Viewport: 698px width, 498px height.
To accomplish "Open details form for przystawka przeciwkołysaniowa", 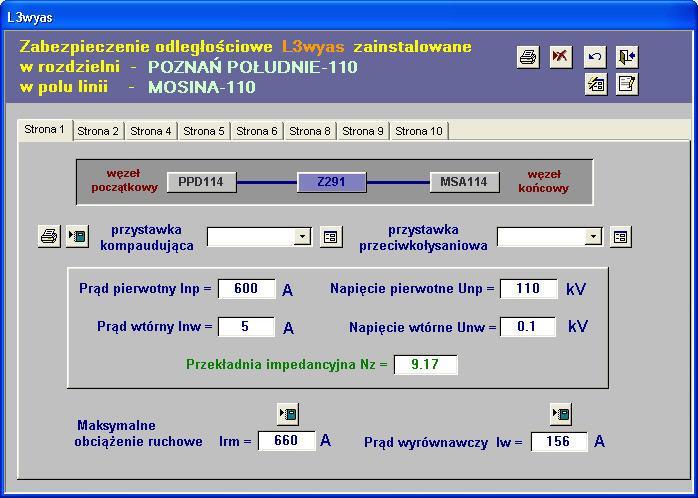I will pos(621,237).
